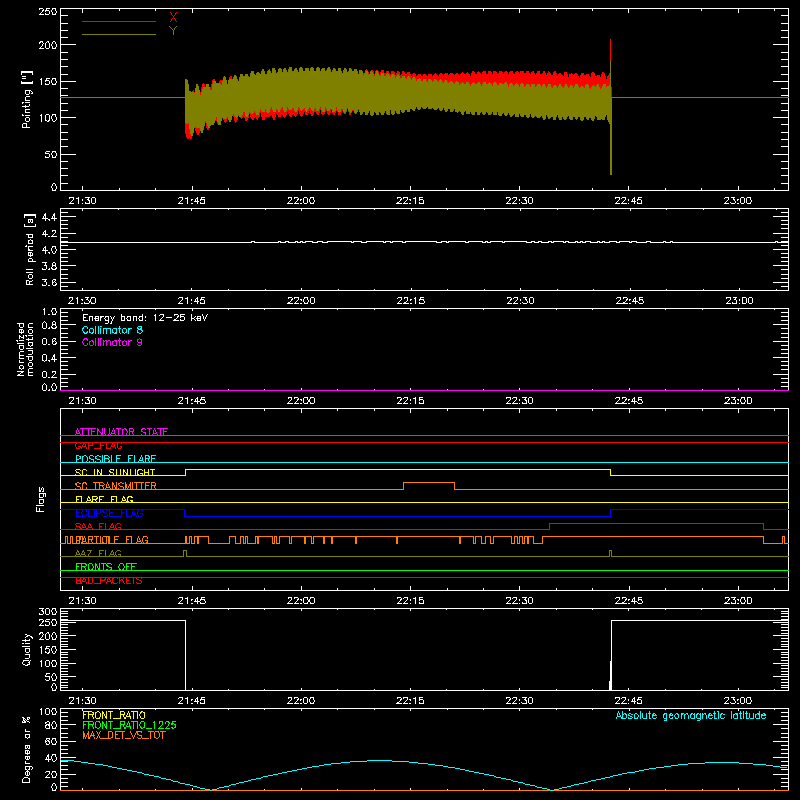
Task: Click the 0.4 tick on modulation axis
Action: pyautogui.click(x=49, y=358)
